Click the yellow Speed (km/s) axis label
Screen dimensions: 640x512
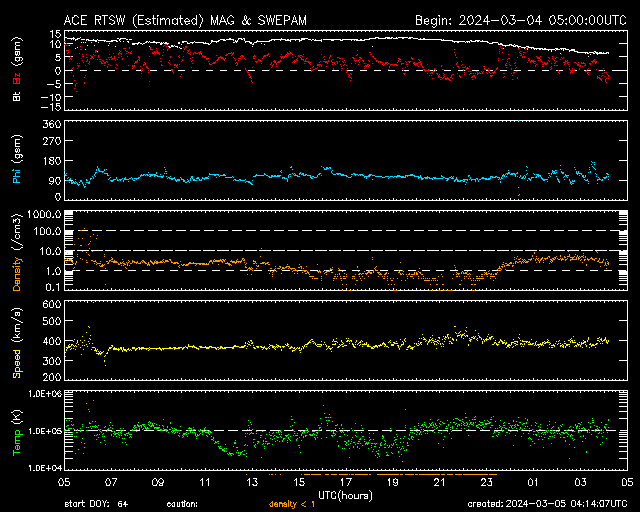(x=17, y=342)
